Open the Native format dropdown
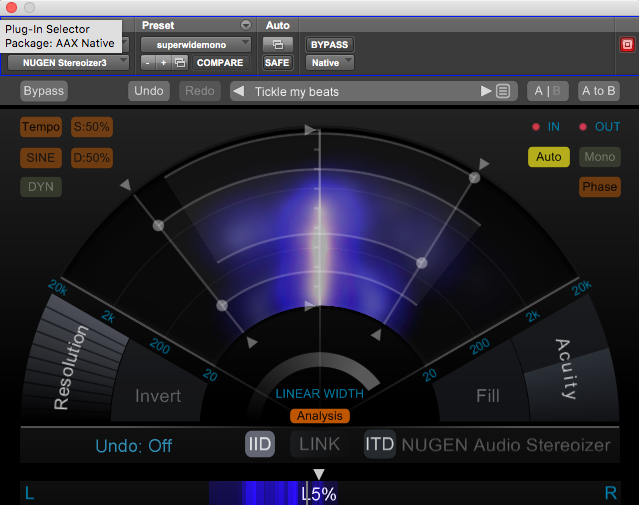The height and width of the screenshot is (505, 639). pyautogui.click(x=330, y=63)
